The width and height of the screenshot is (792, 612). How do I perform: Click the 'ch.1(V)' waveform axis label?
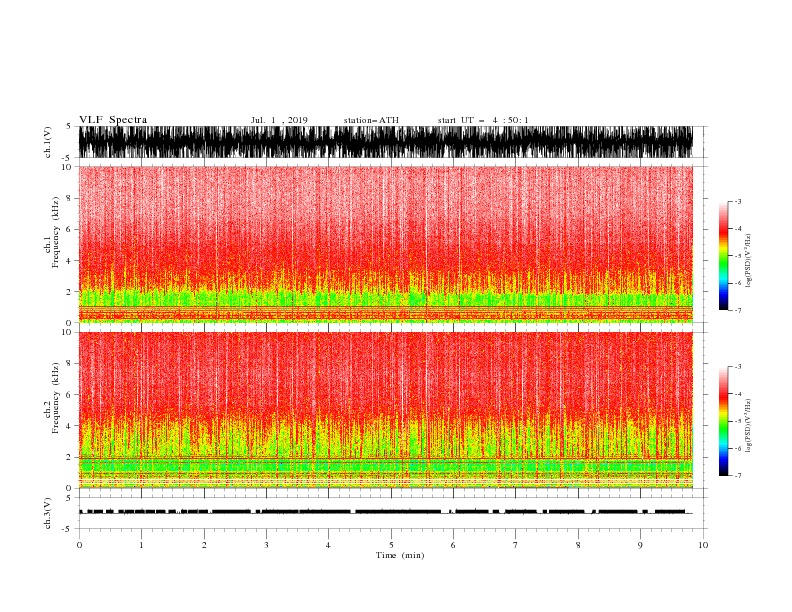[x=48, y=142]
